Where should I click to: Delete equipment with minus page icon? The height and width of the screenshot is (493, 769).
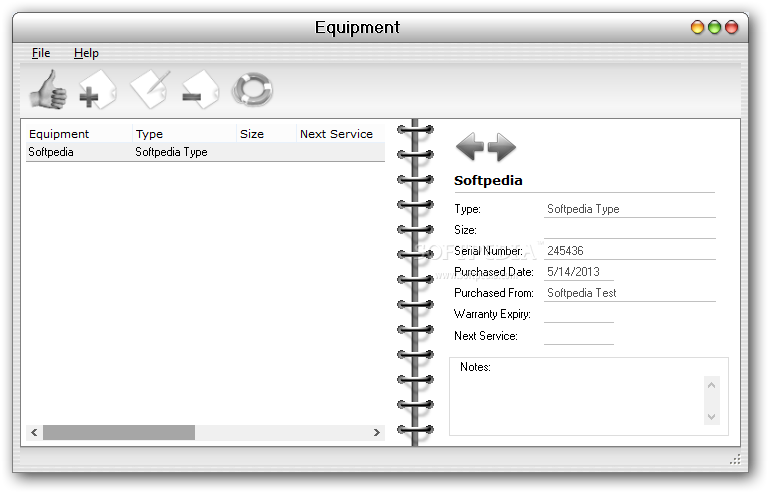click(x=200, y=90)
